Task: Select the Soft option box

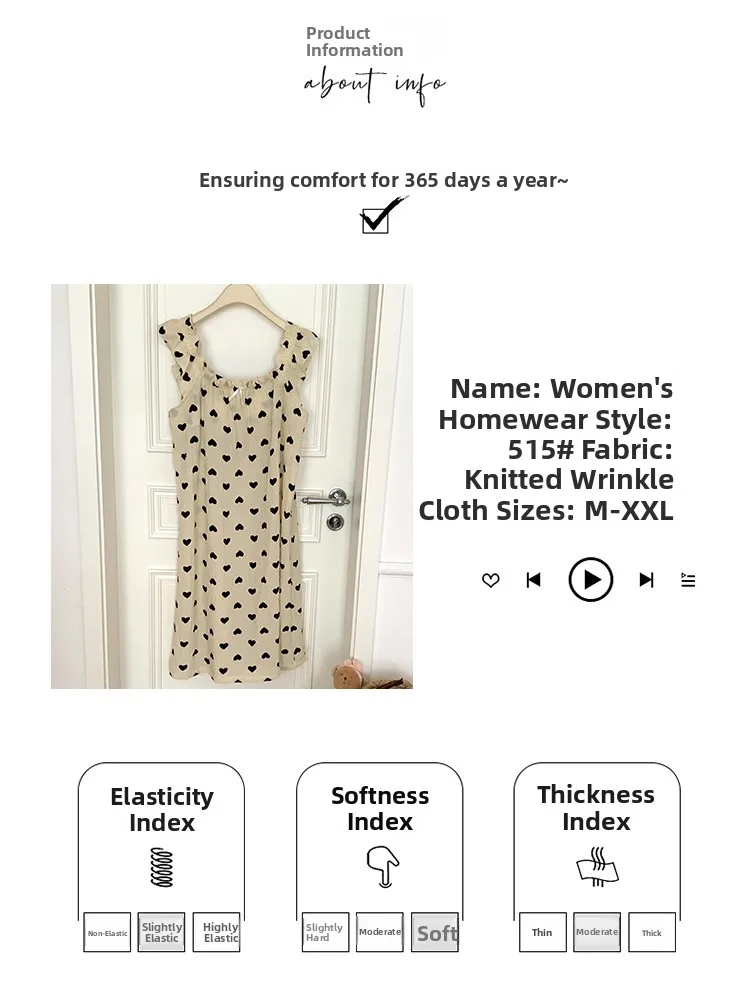Action: click(435, 933)
